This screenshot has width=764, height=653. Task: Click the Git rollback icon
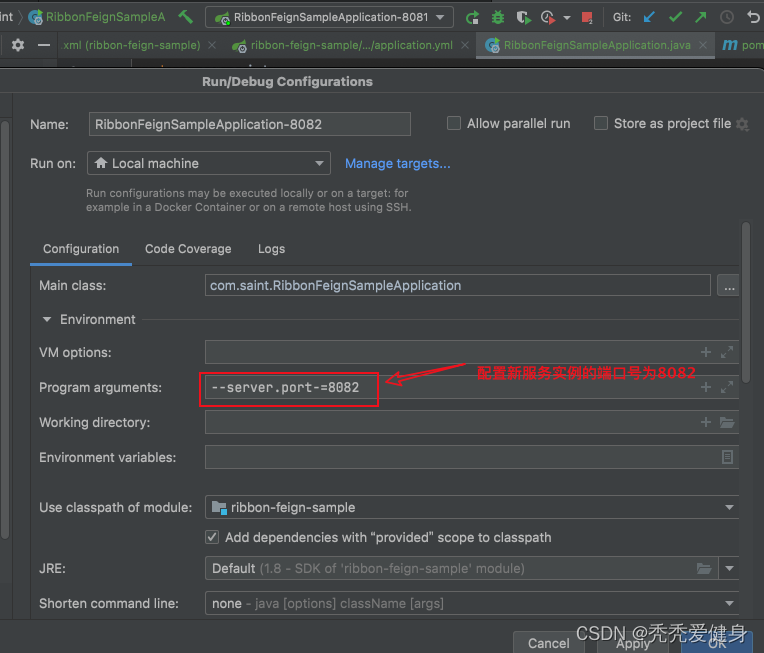pyautogui.click(x=753, y=18)
